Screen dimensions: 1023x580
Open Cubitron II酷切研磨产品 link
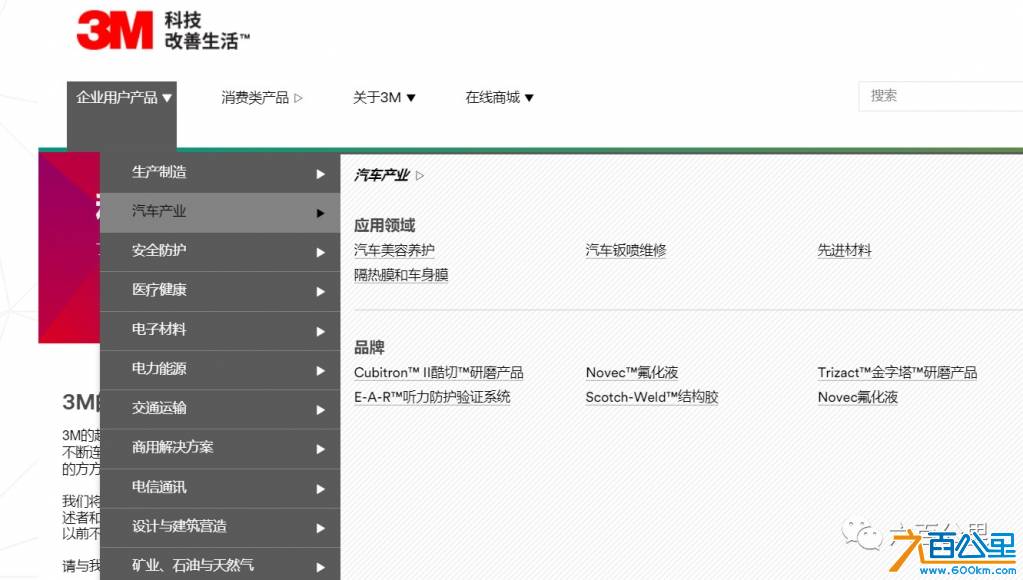[x=438, y=373]
